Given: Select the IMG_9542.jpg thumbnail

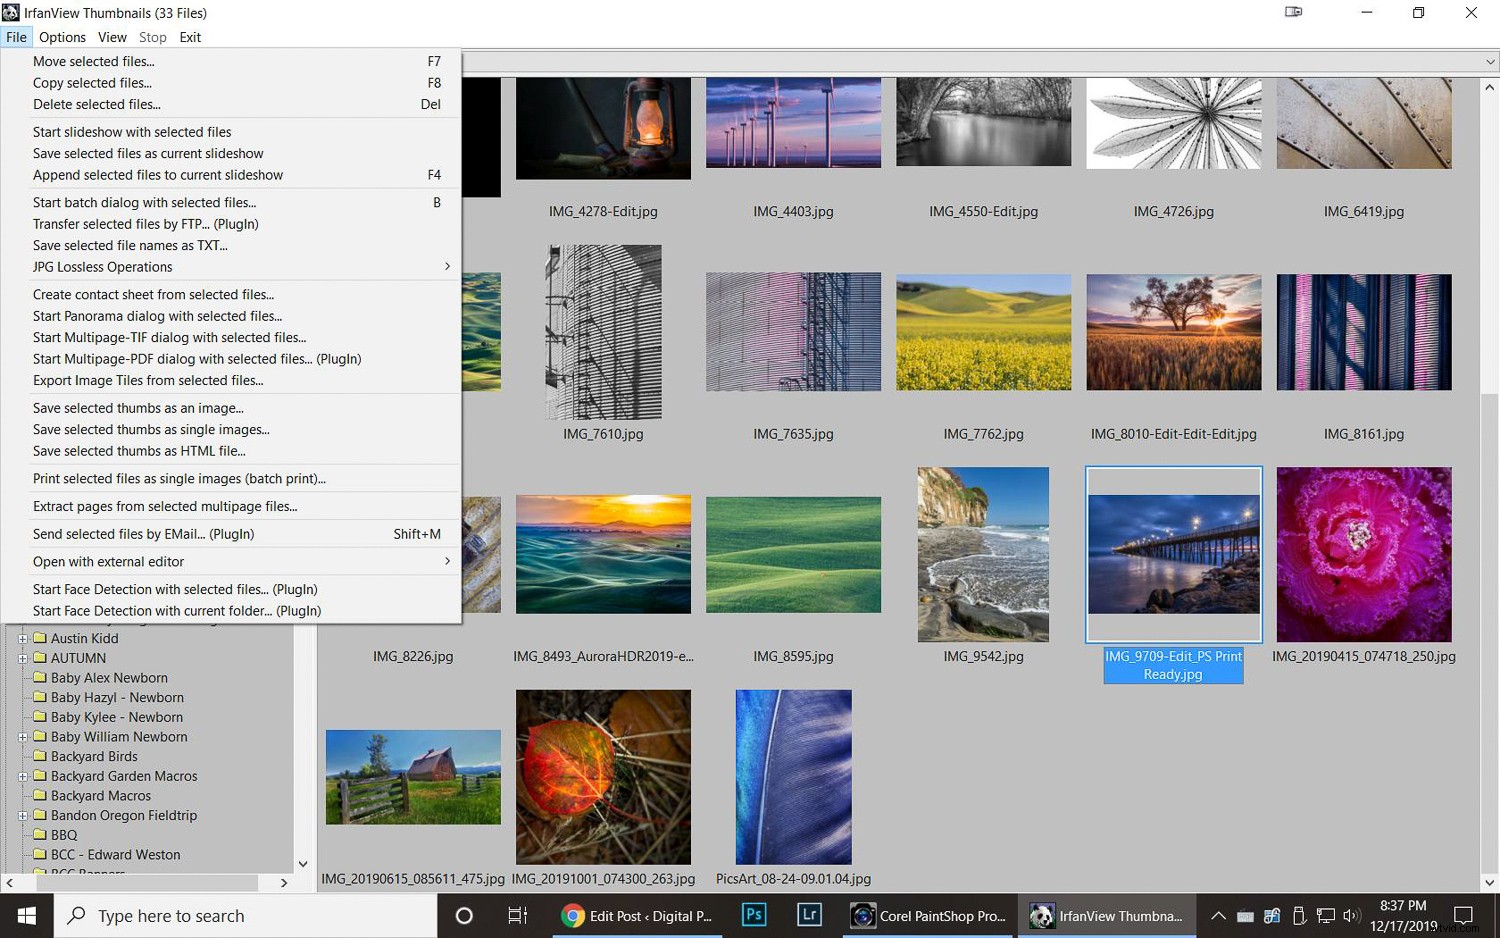Looking at the screenshot, I should [x=983, y=554].
